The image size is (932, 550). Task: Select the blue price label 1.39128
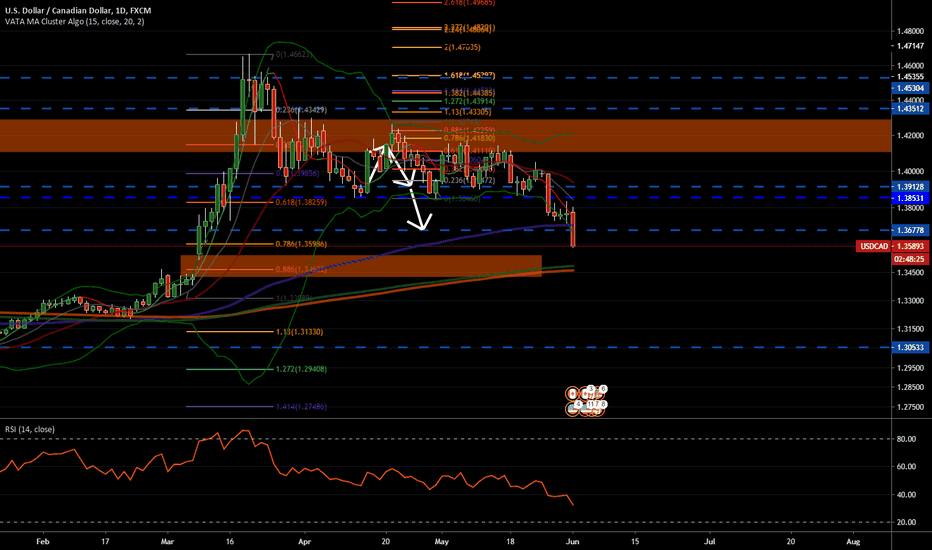[x=910, y=187]
